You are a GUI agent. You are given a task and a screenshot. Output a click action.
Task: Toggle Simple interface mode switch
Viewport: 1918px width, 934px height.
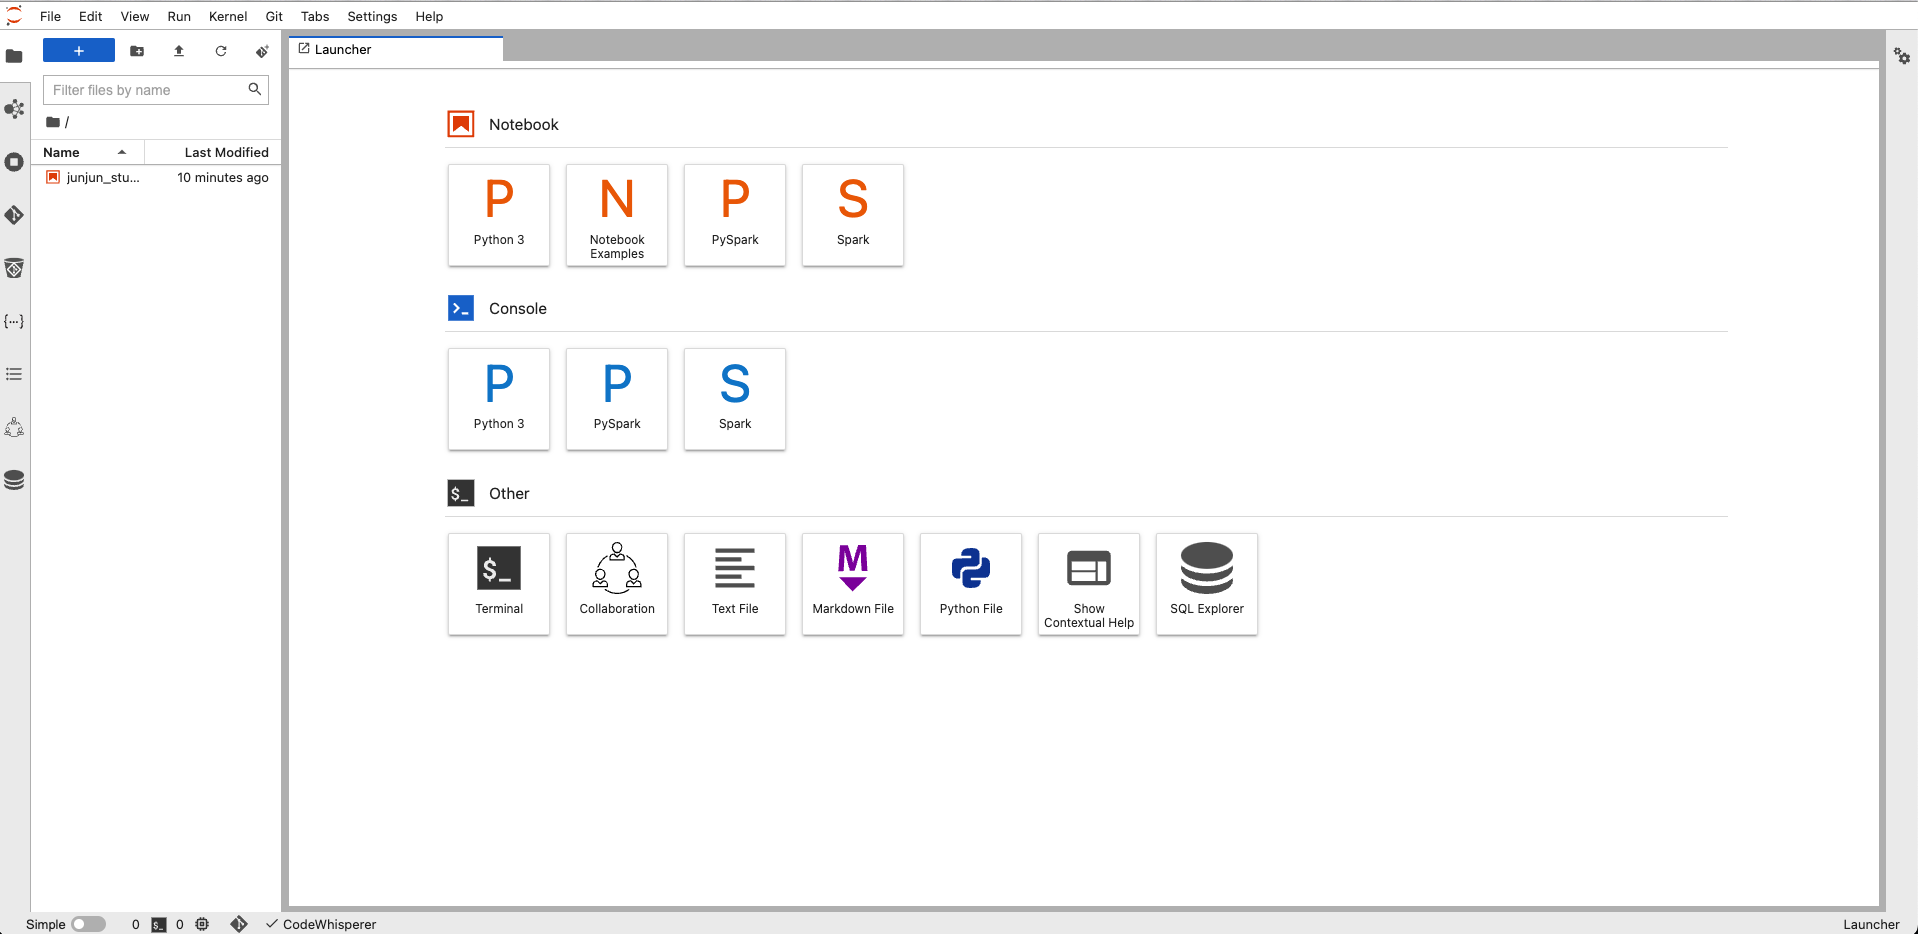tap(88, 924)
